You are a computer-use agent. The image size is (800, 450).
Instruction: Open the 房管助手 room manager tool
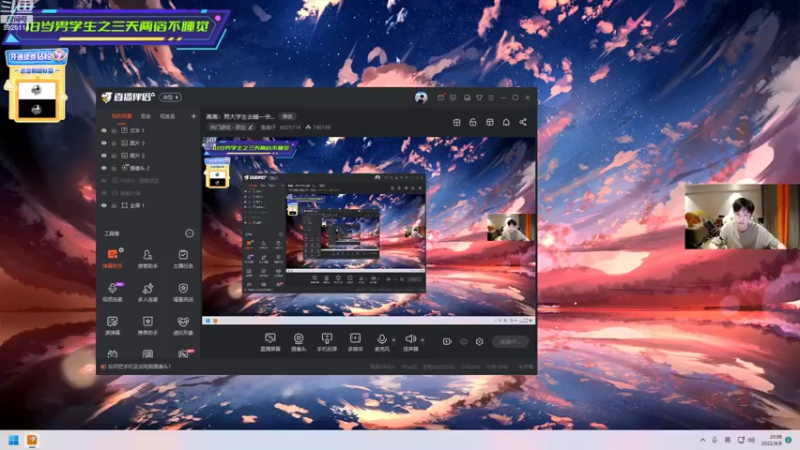(147, 258)
